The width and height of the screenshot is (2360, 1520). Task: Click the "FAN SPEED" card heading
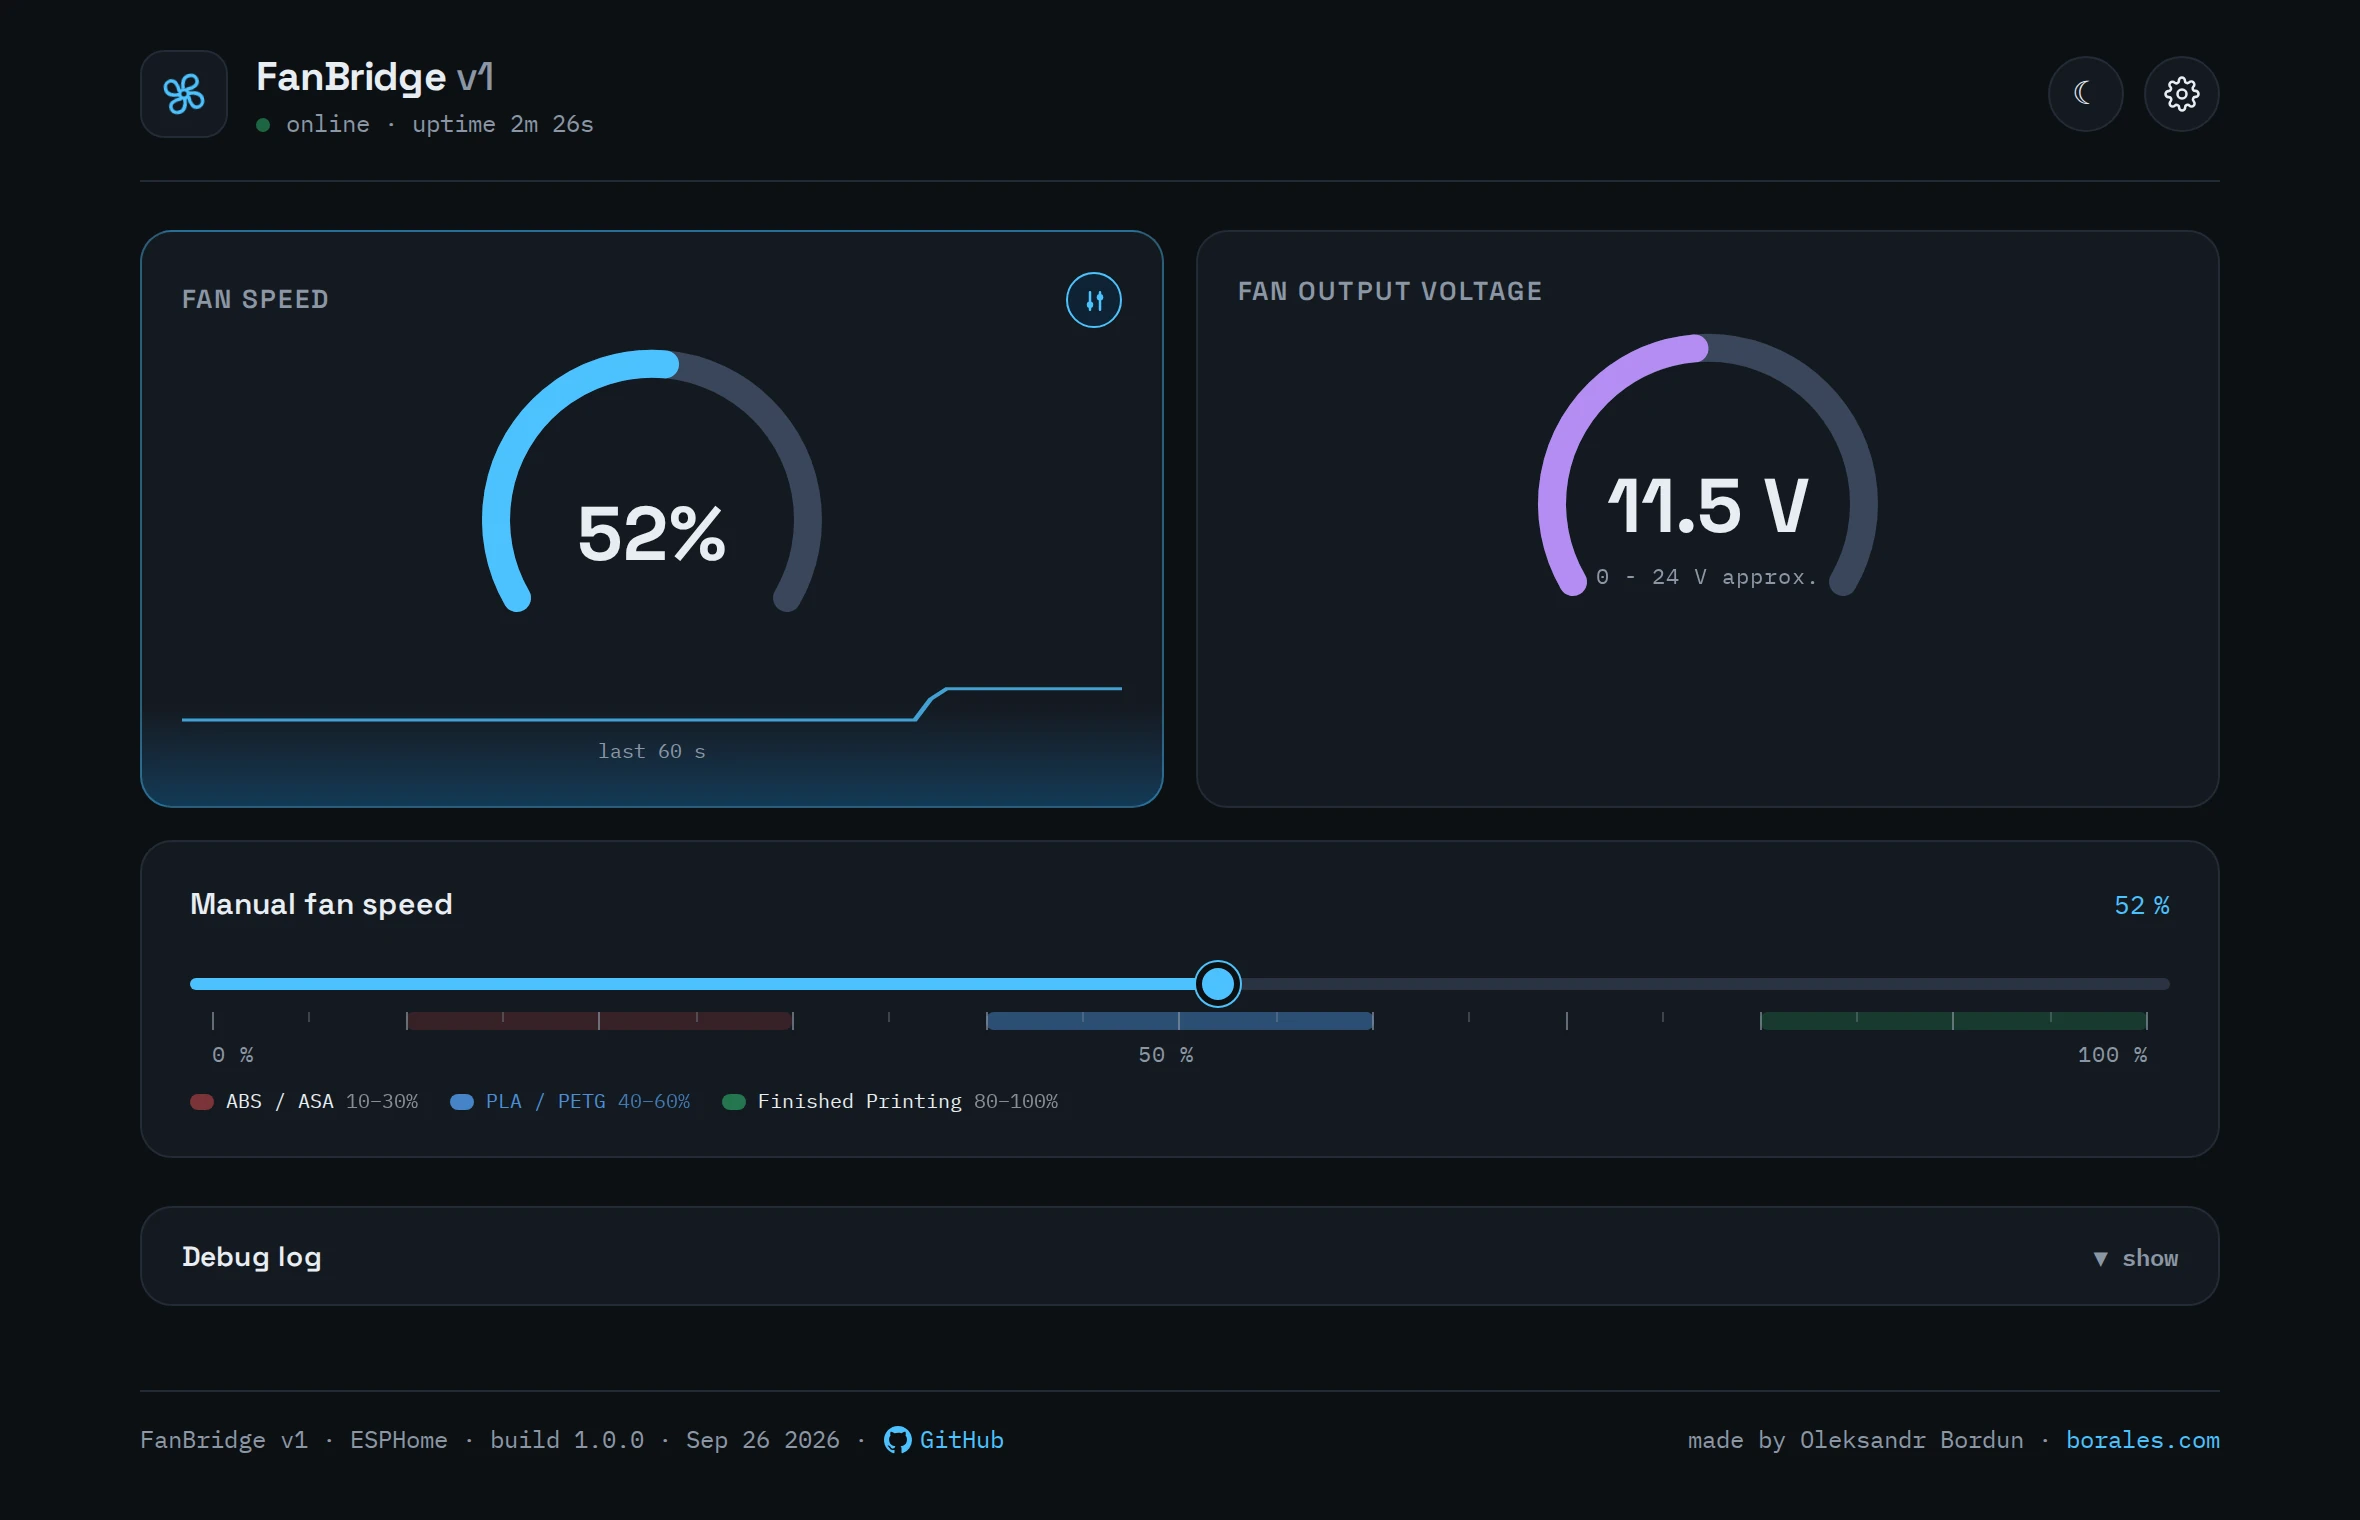(x=255, y=300)
